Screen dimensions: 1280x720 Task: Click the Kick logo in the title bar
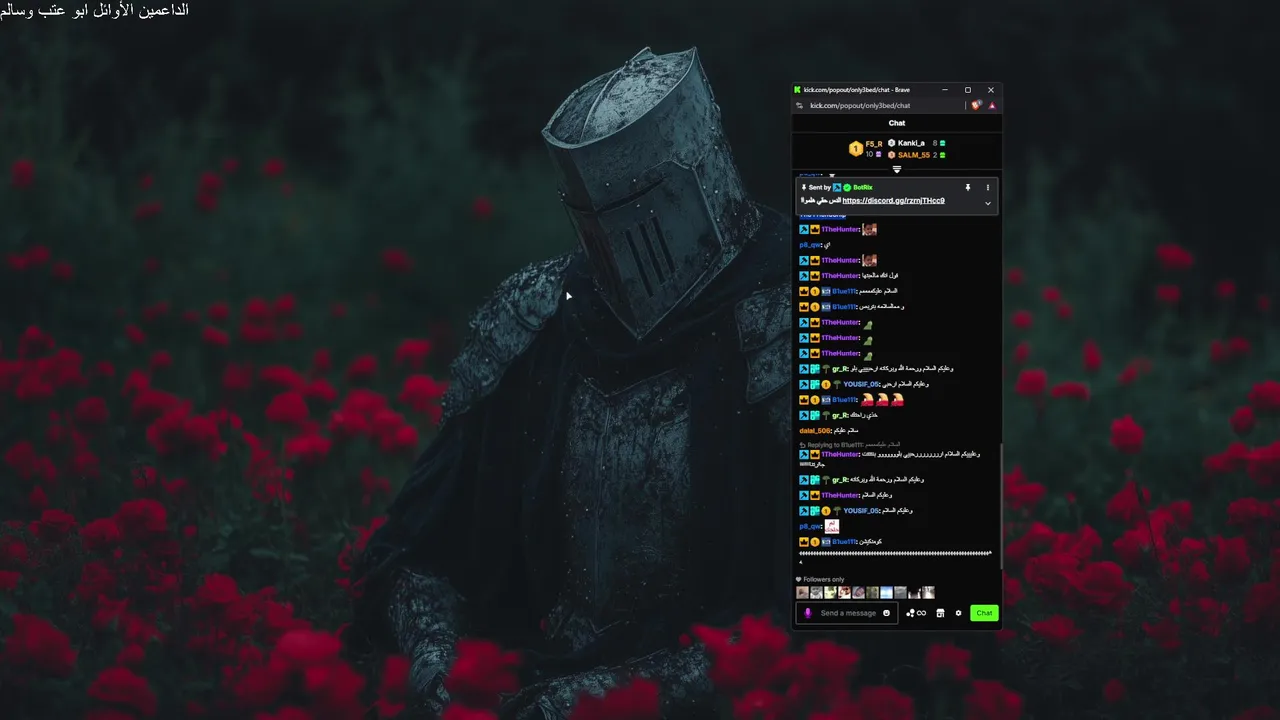pos(797,90)
